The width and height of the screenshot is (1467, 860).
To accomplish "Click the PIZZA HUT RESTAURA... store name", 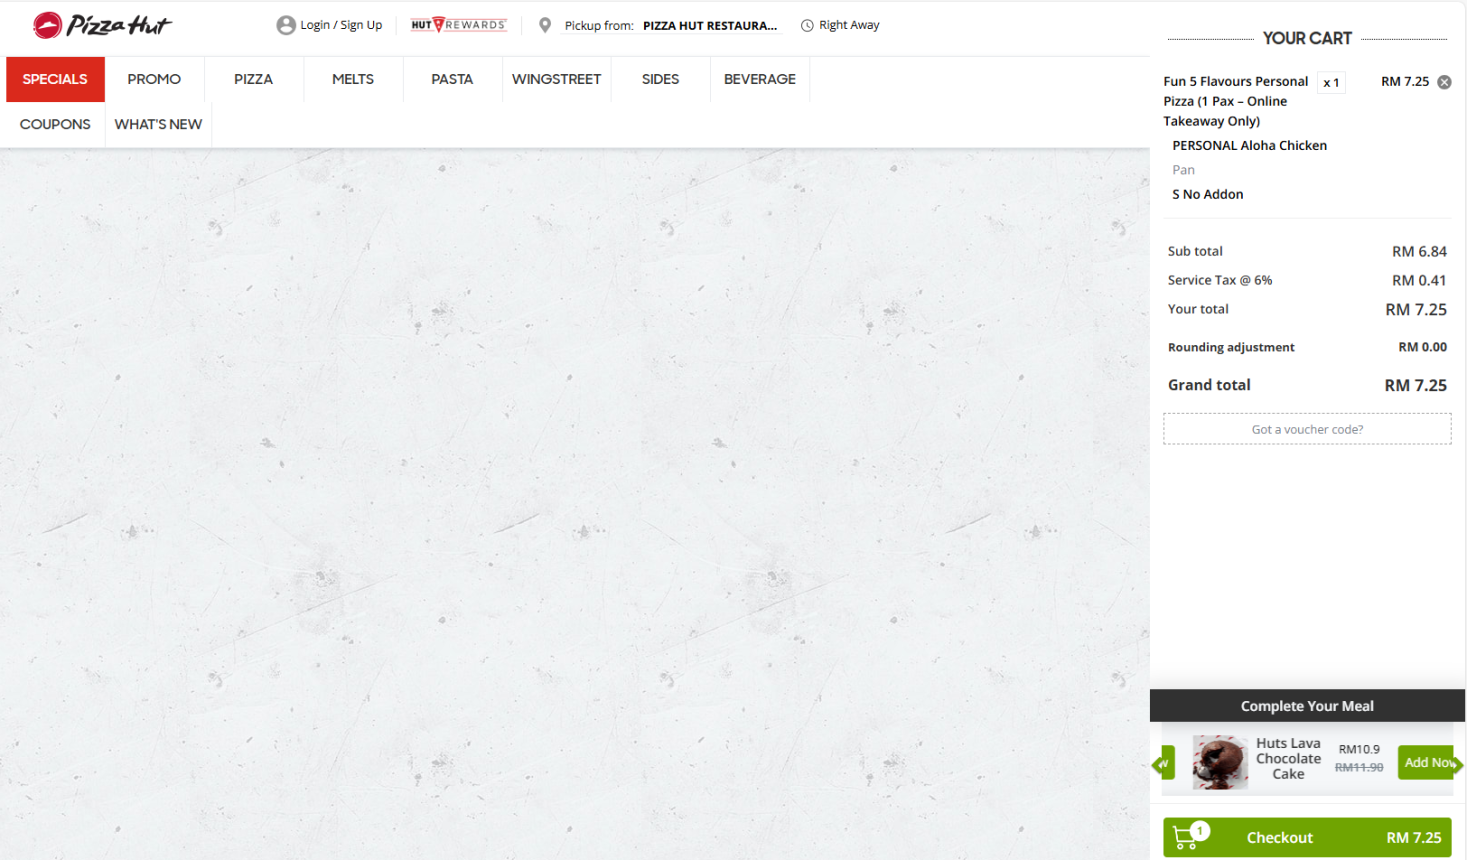I will tap(710, 26).
